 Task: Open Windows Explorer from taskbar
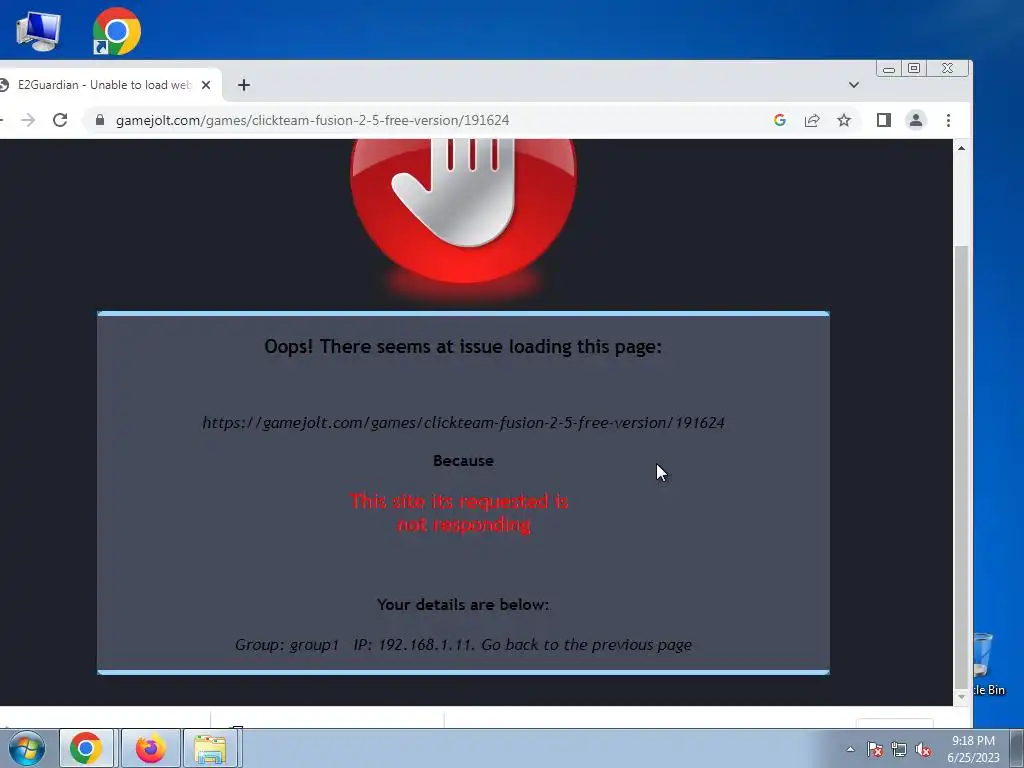click(210, 748)
